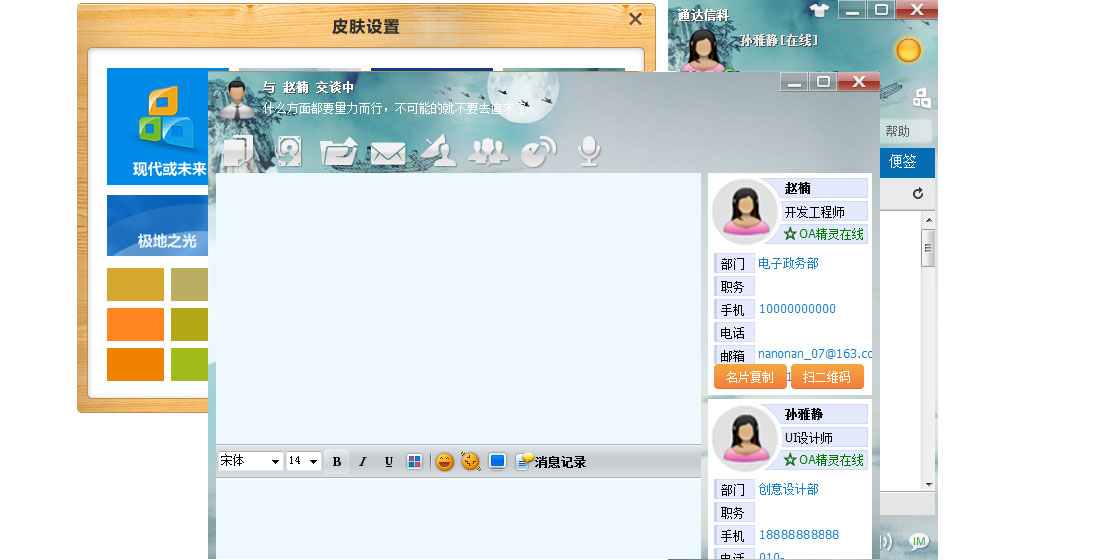This screenshot has width=1100, height=560.
Task: Insert an emoji with smiley face icon
Action: (x=444, y=462)
